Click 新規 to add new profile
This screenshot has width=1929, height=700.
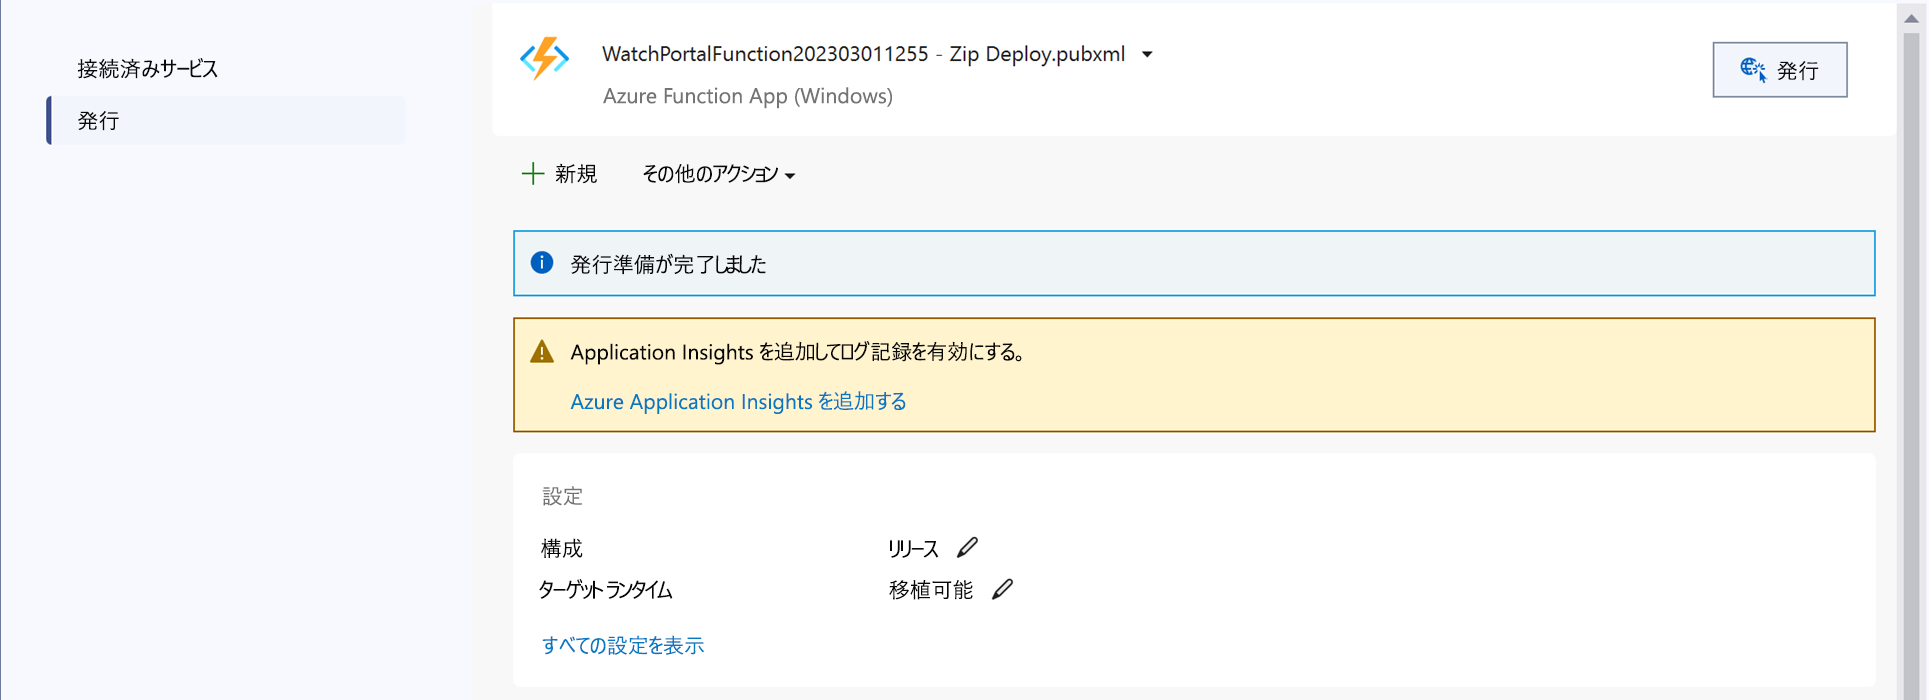click(x=559, y=174)
